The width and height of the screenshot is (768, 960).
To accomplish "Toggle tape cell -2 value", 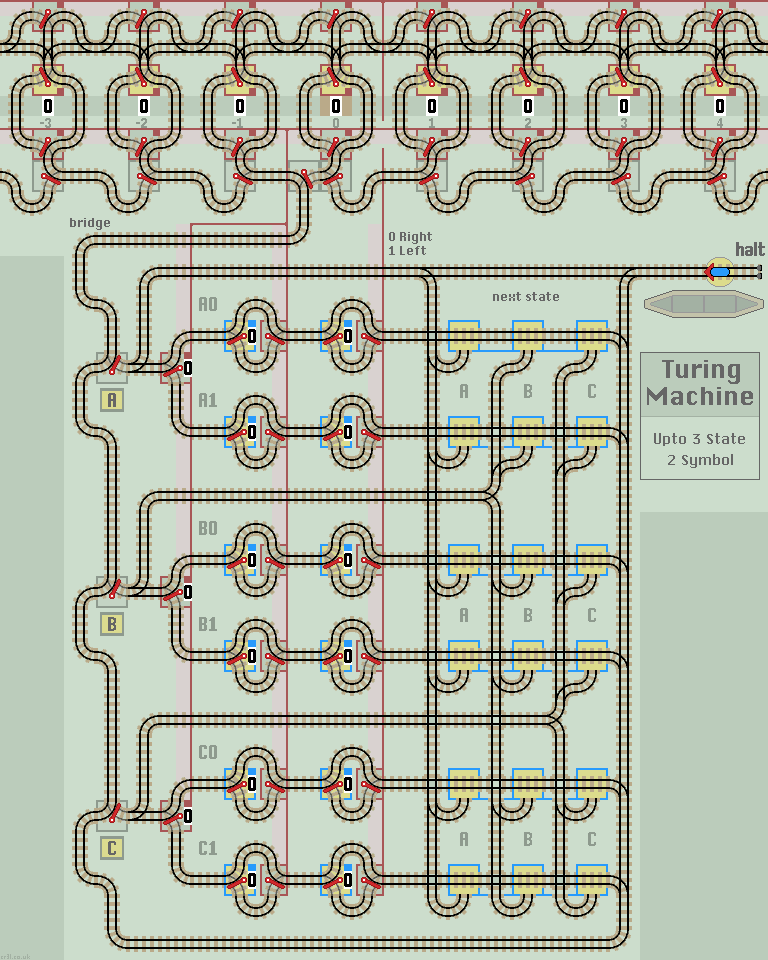I will [144, 107].
